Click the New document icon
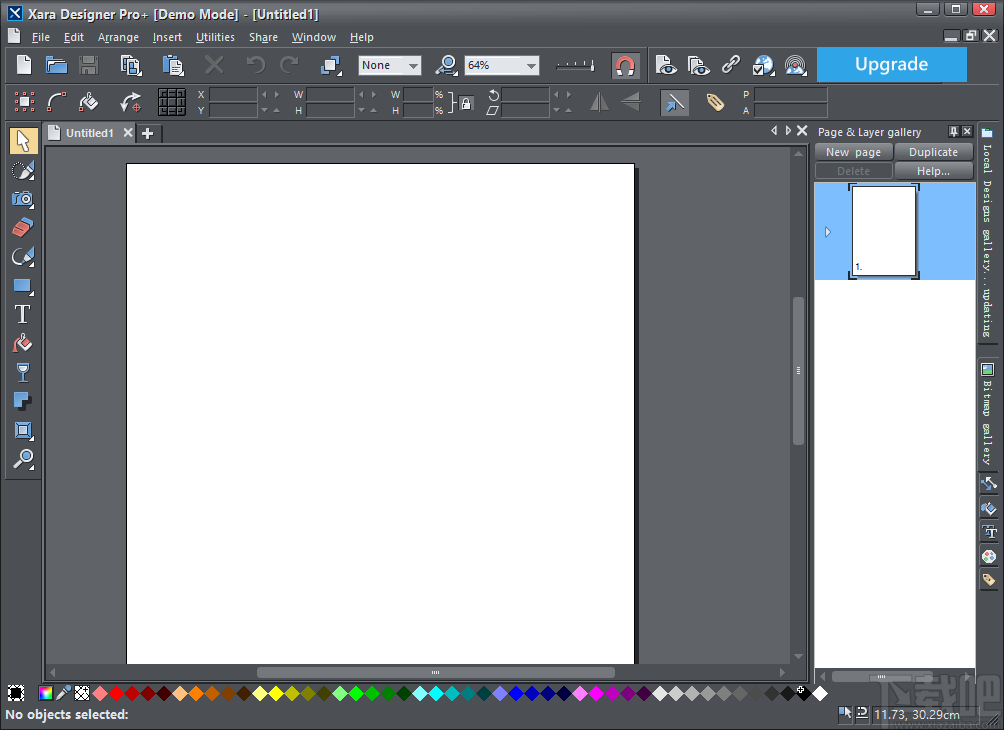 click(24, 65)
